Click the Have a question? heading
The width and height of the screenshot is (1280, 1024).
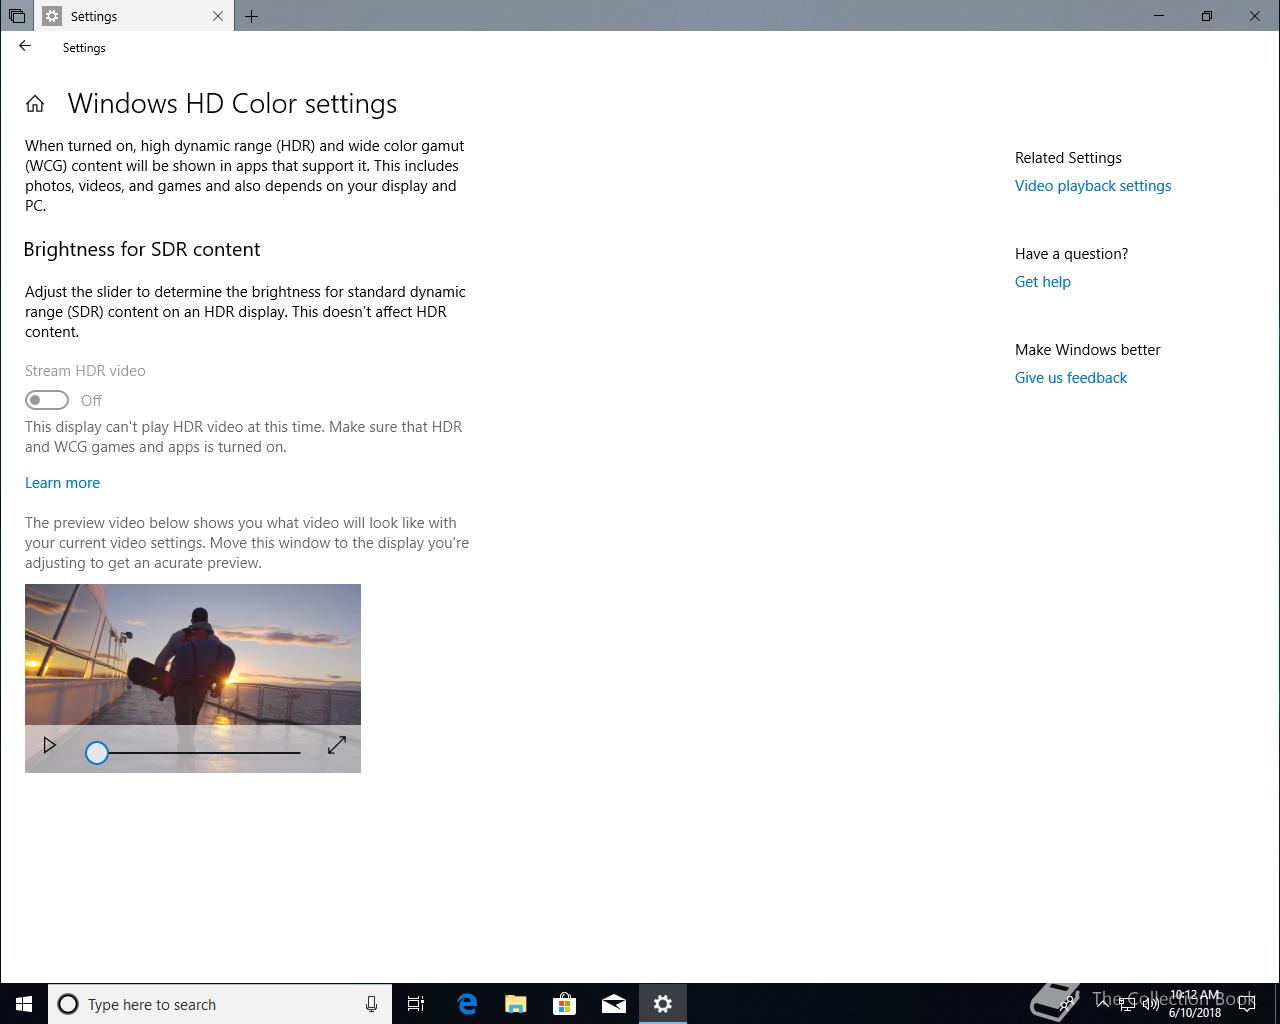point(1071,254)
